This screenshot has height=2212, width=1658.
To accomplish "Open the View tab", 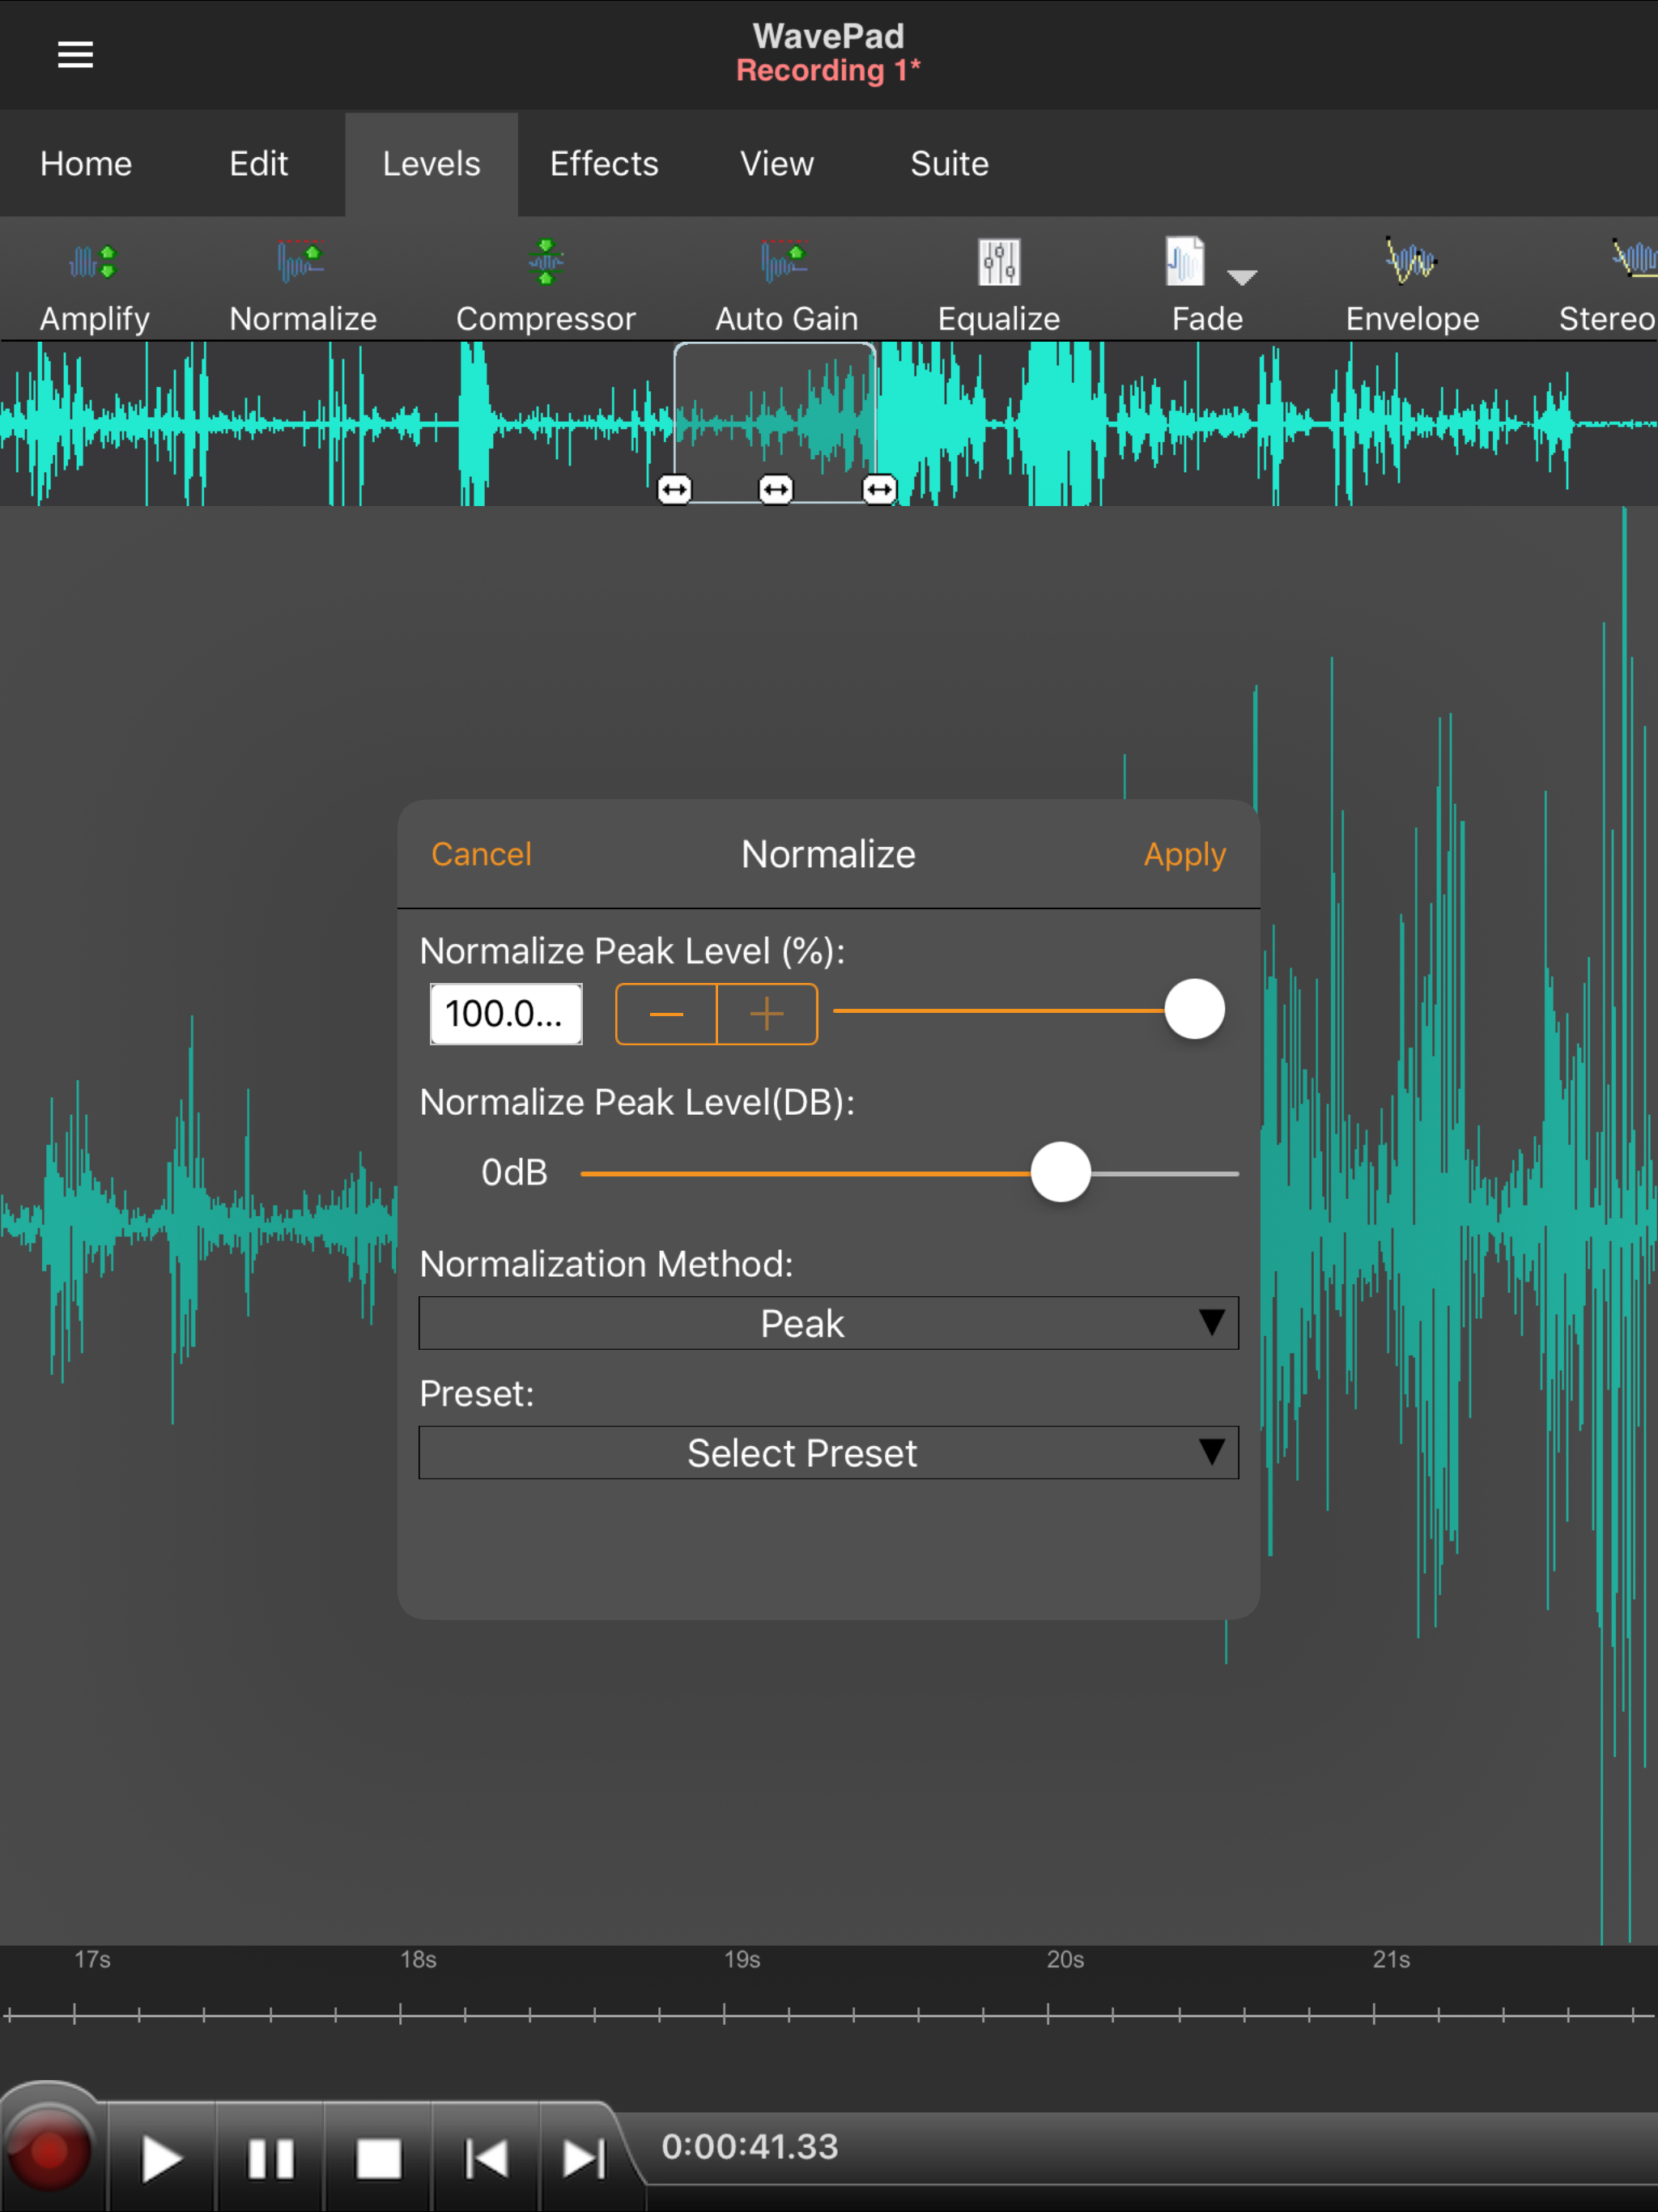I will 777,164.
